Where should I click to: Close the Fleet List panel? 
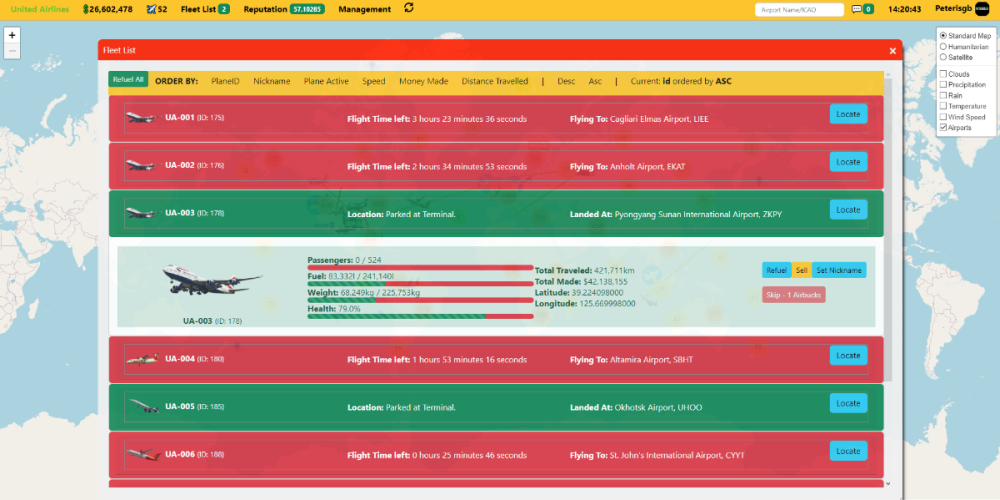pyautogui.click(x=893, y=50)
